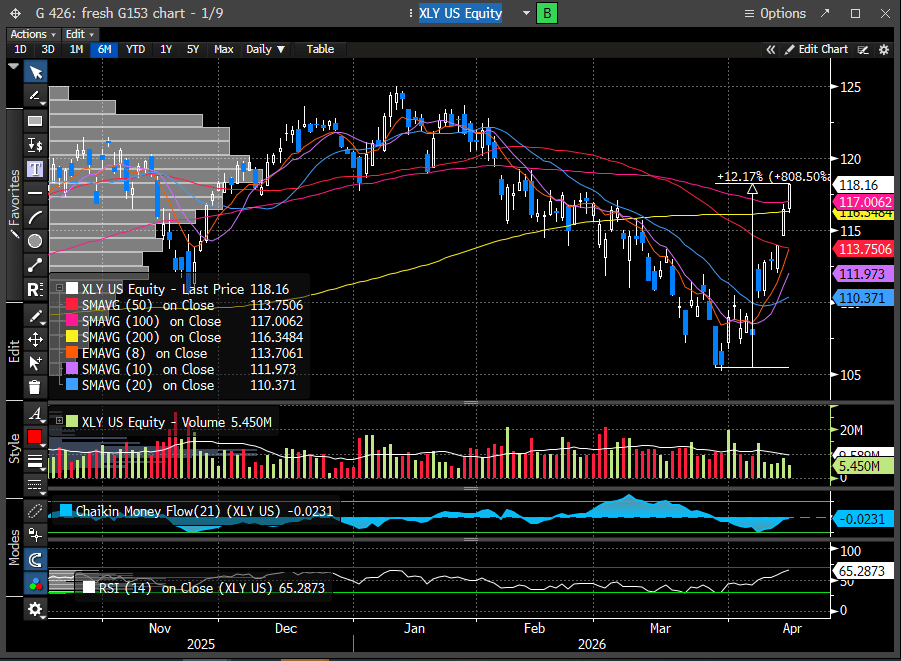Click the 65.2873 RSI axis label
901x661 pixels.
coord(863,571)
